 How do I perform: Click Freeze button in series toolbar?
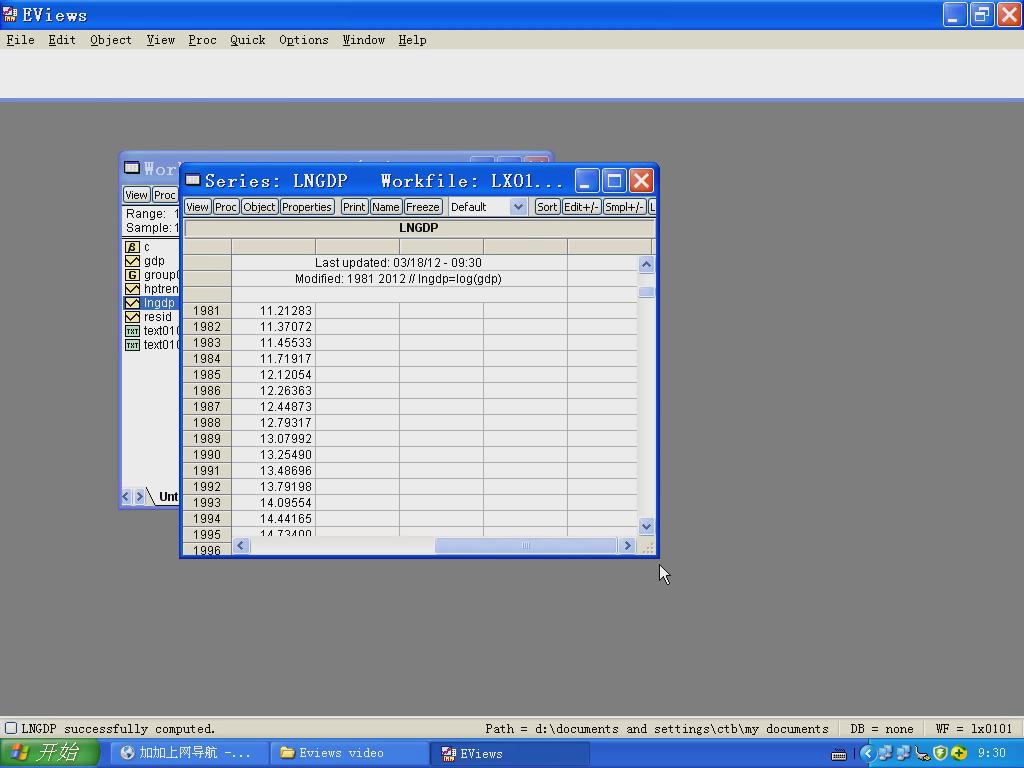point(423,207)
